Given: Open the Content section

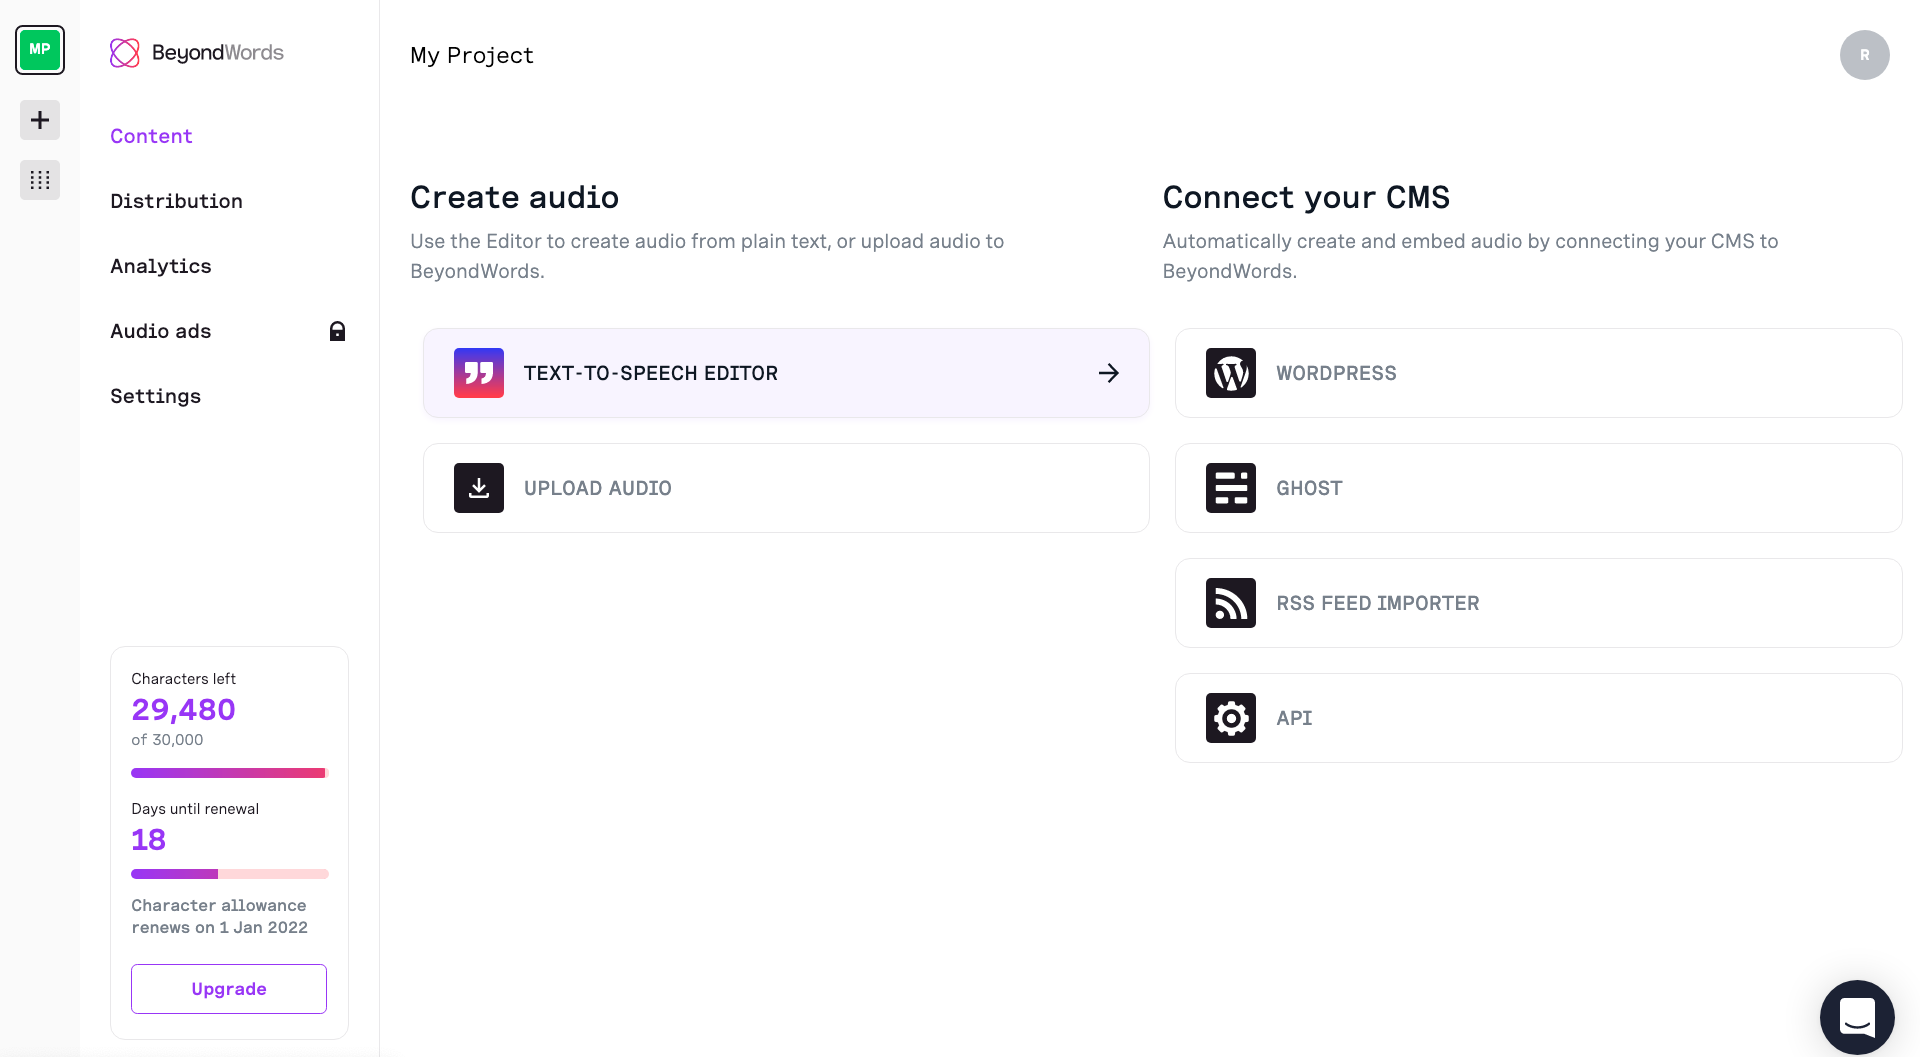Looking at the screenshot, I should pyautogui.click(x=151, y=136).
